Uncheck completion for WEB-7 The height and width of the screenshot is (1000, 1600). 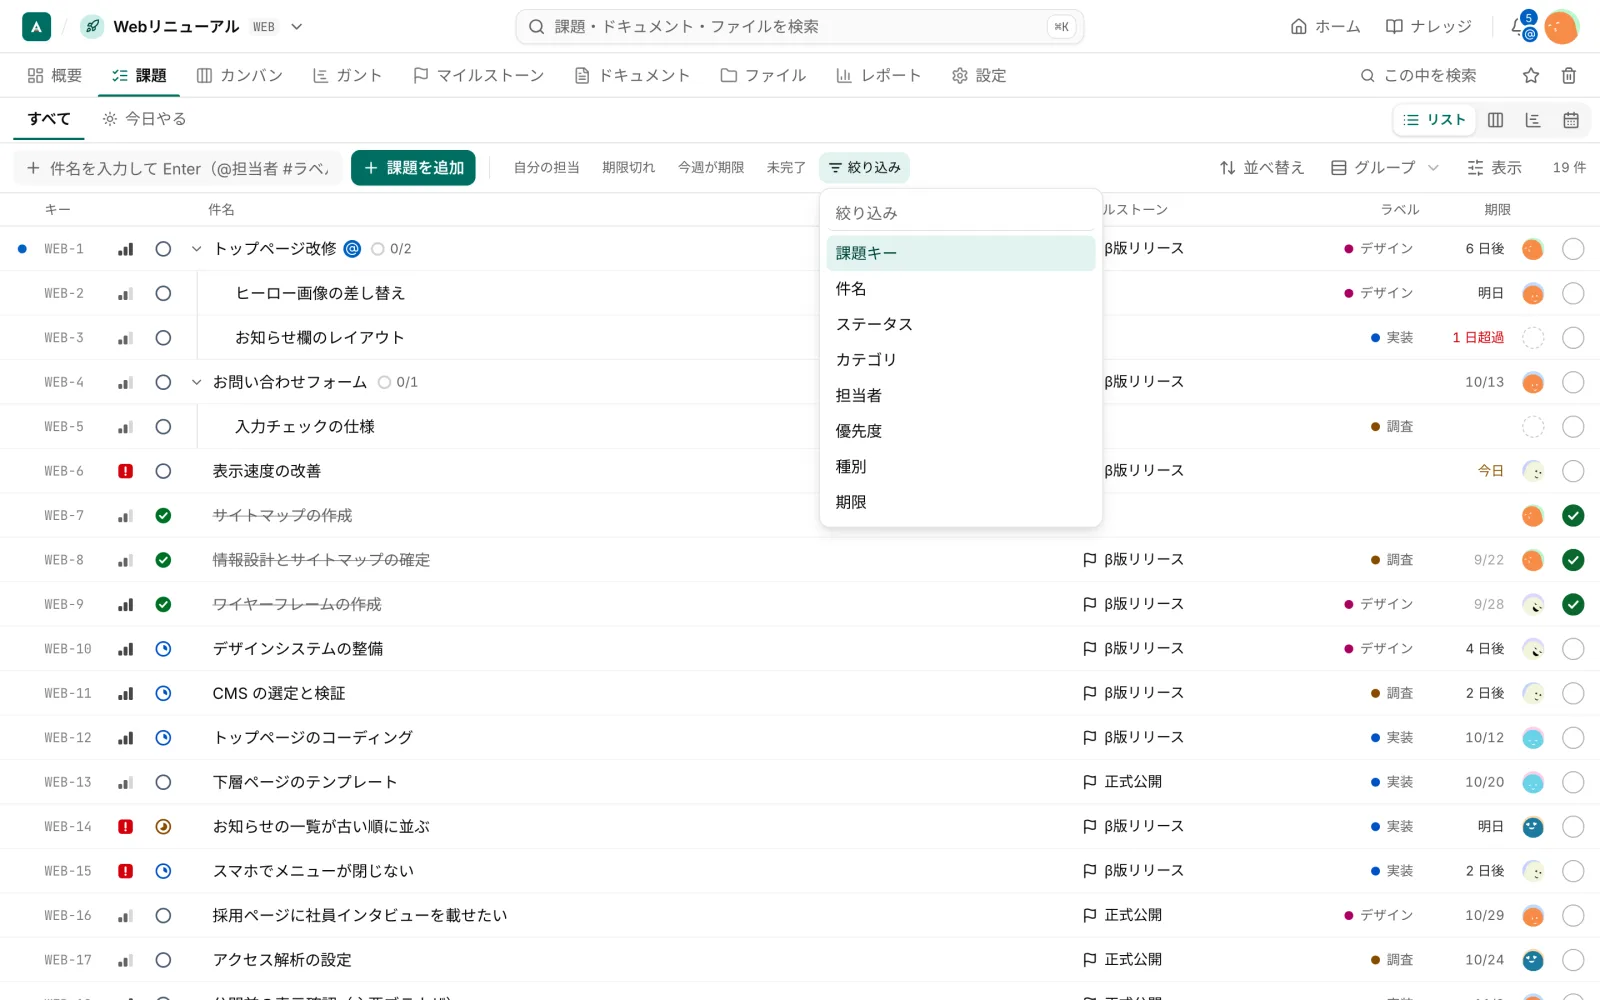point(1573,516)
